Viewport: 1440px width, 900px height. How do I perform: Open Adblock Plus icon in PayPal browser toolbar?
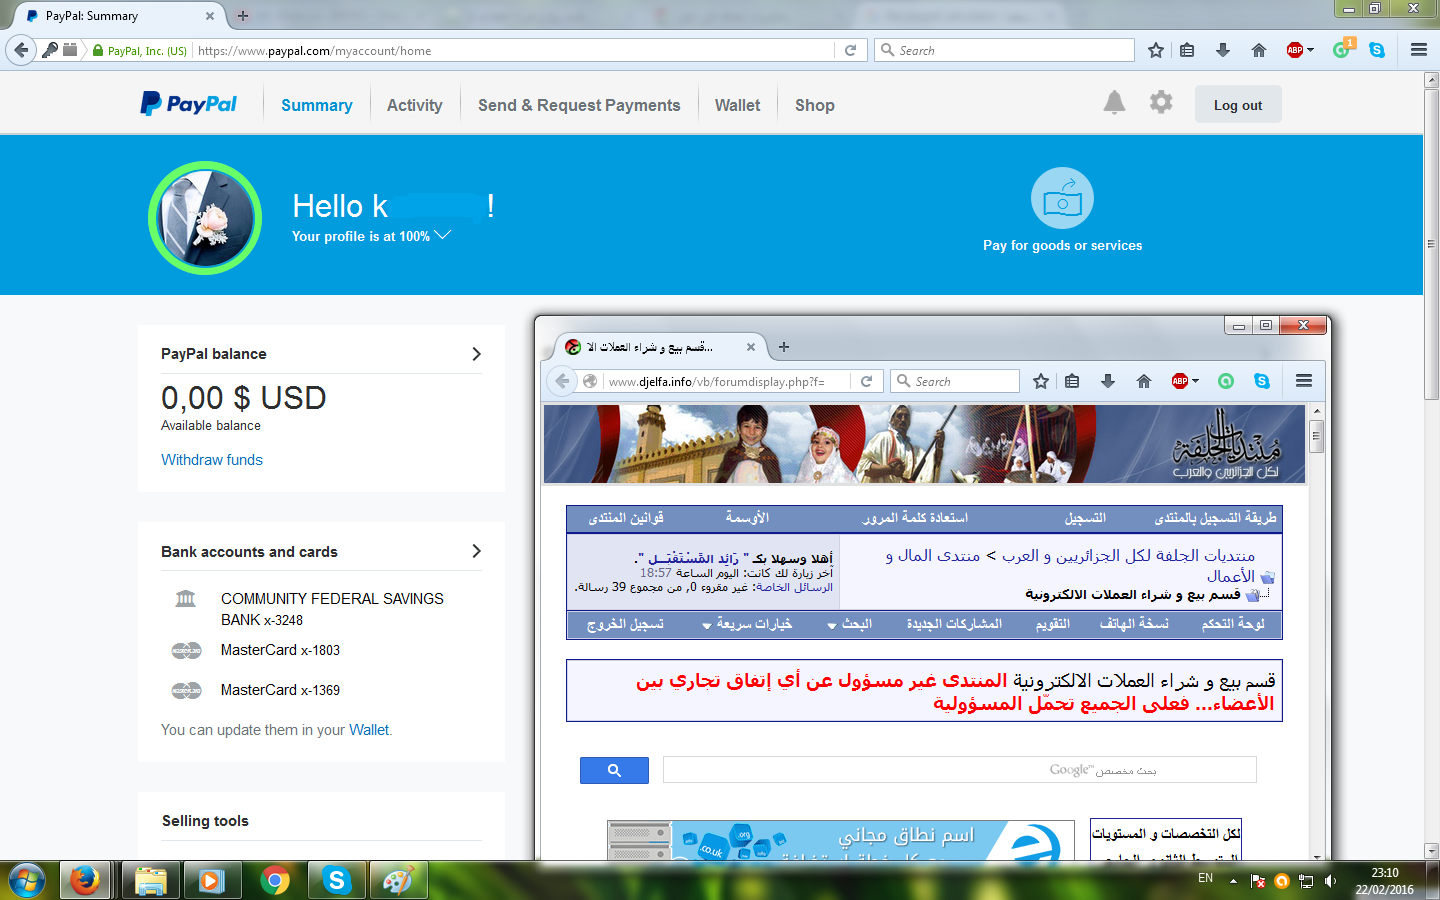pos(1294,50)
